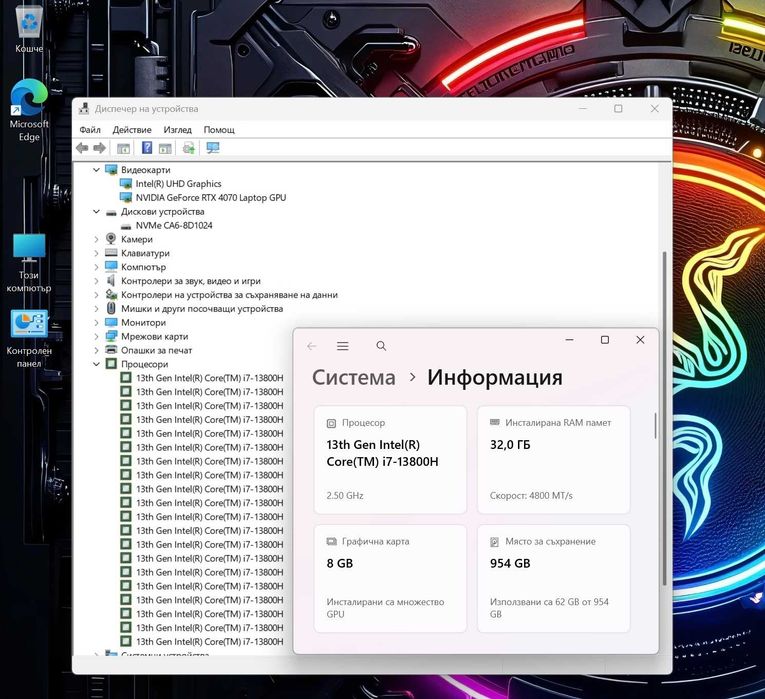765x699 pixels.
Task: Open the 'Процесор' info card
Action: [390, 459]
